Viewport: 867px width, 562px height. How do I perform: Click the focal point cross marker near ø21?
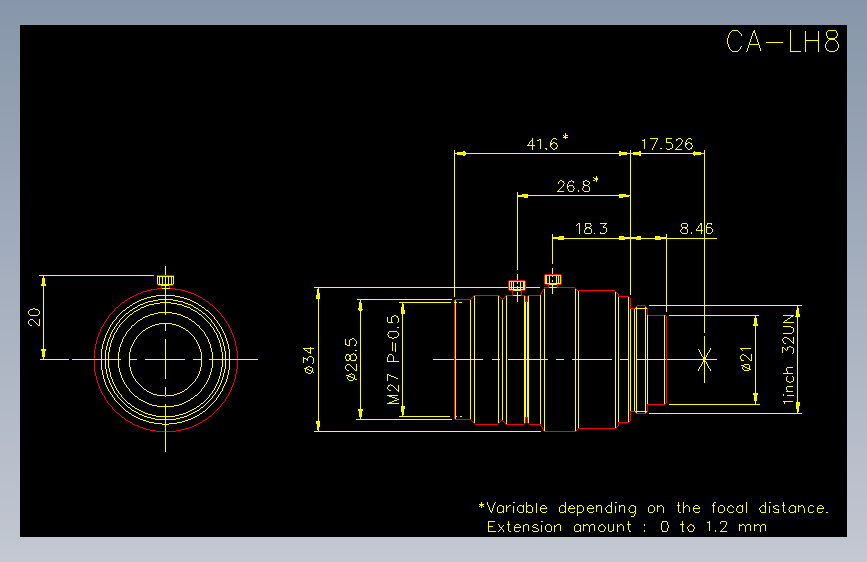(704, 359)
